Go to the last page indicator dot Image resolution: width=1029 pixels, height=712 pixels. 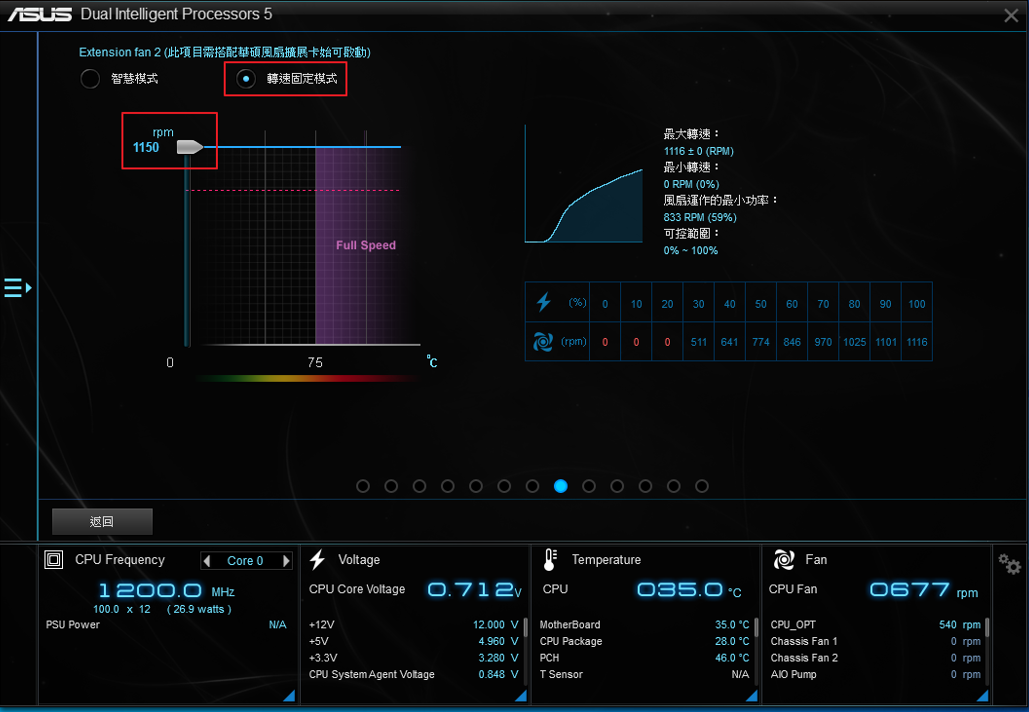click(x=702, y=486)
